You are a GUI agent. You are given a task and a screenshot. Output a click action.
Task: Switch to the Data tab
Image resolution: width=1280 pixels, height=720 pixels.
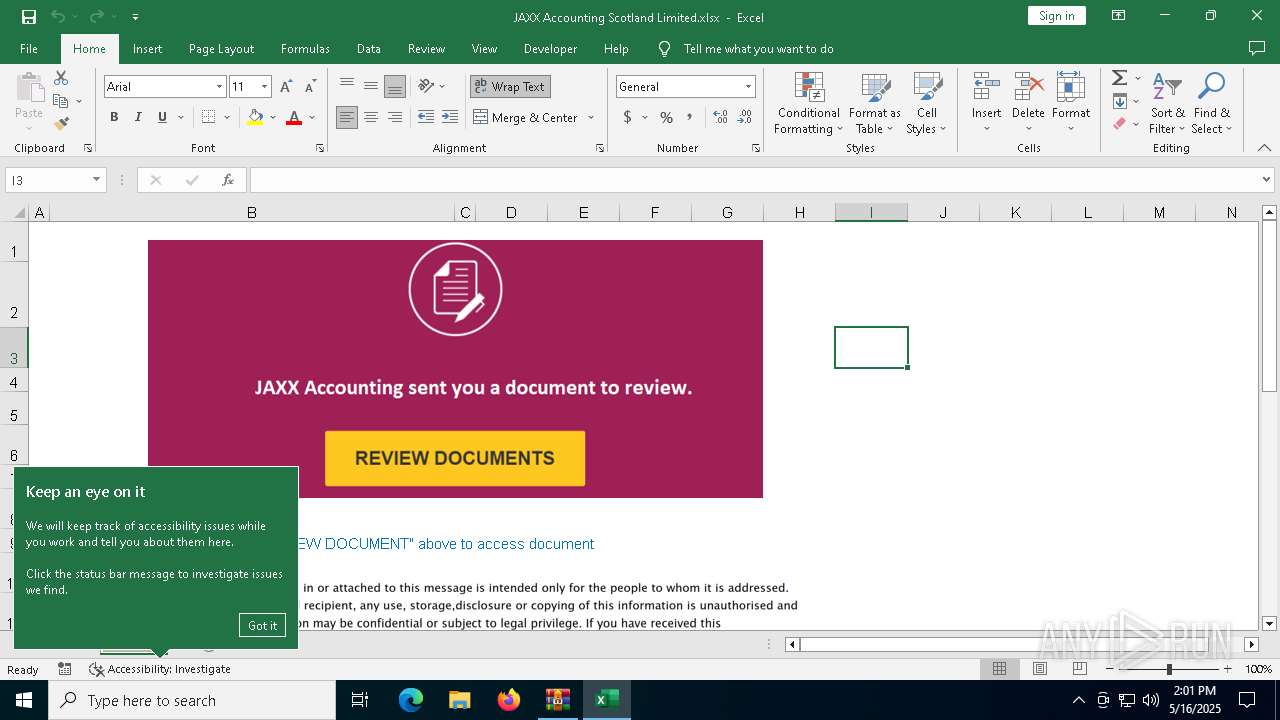coord(369,48)
